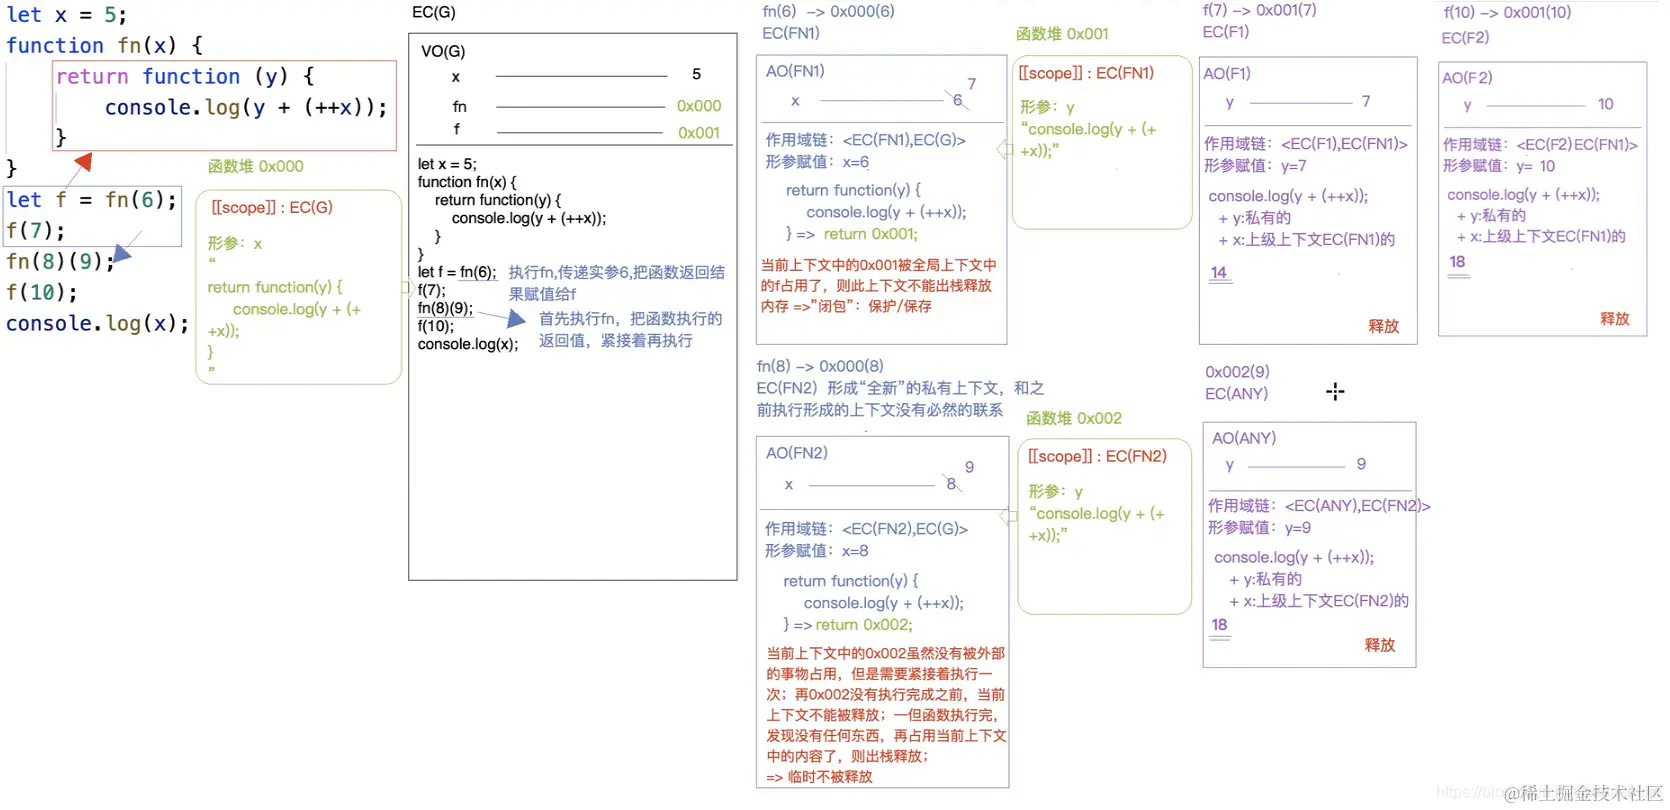Click the '形参赋值: x=8' line
Image resolution: width=1670 pixels, height=810 pixels.
click(x=817, y=551)
